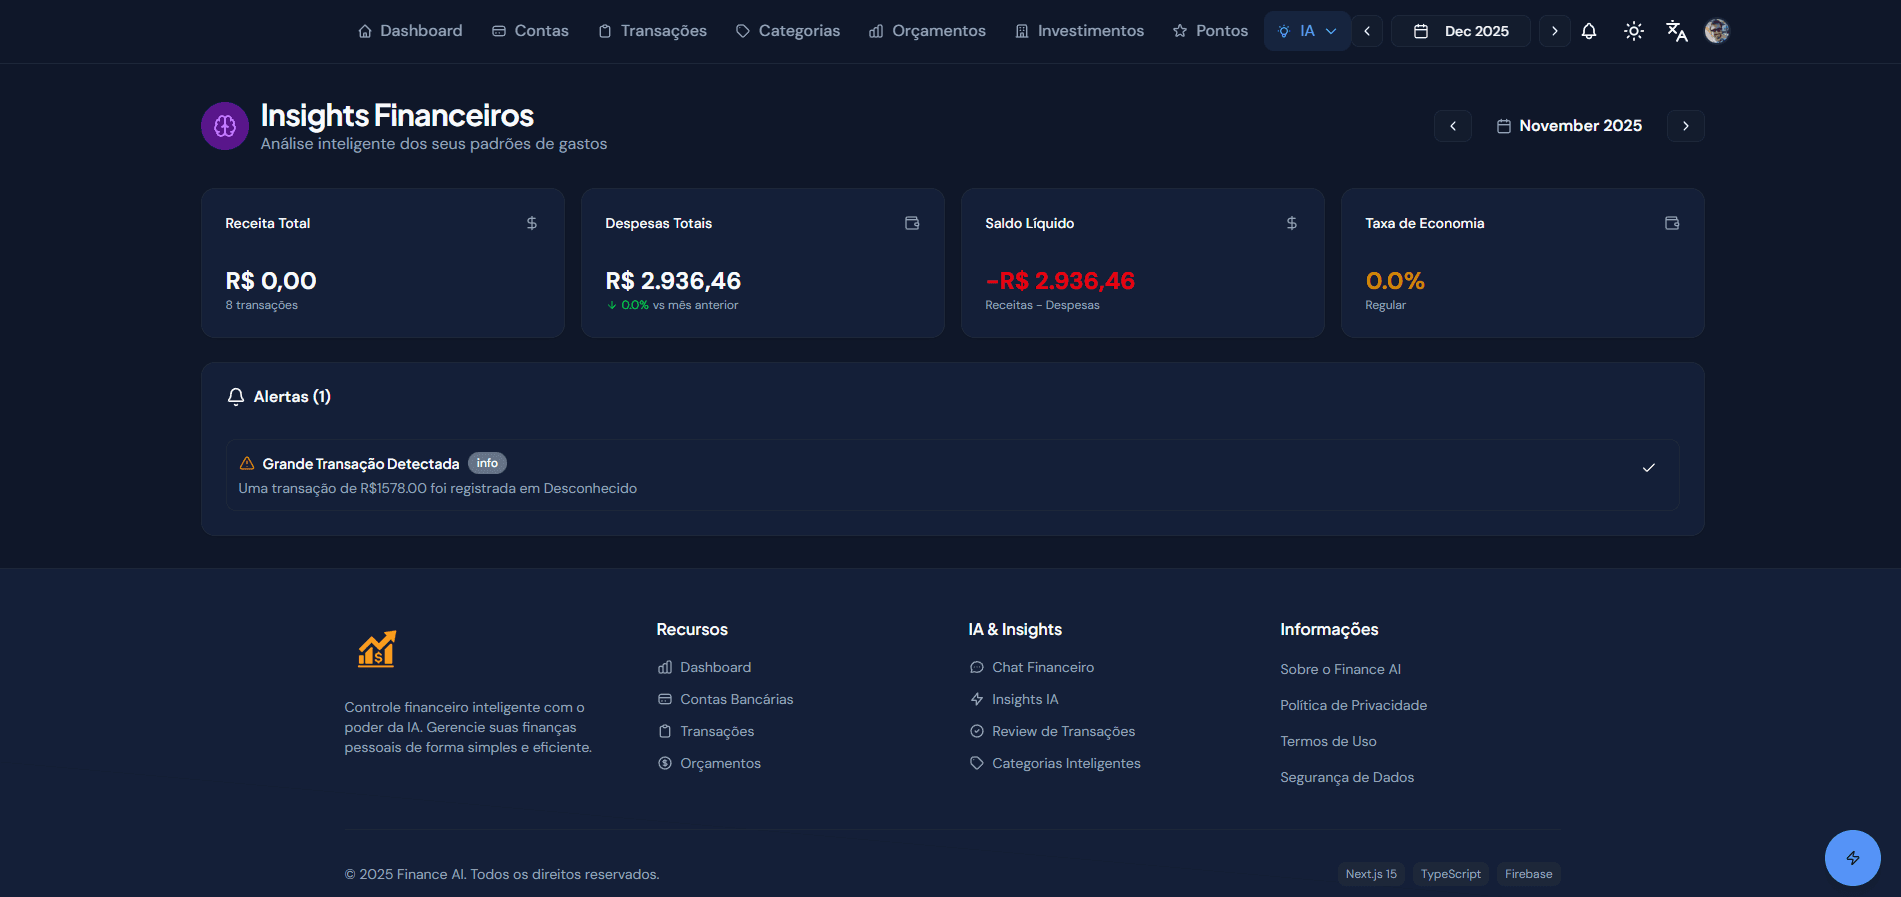
Task: Go to Contas in top navigation
Action: click(x=530, y=31)
